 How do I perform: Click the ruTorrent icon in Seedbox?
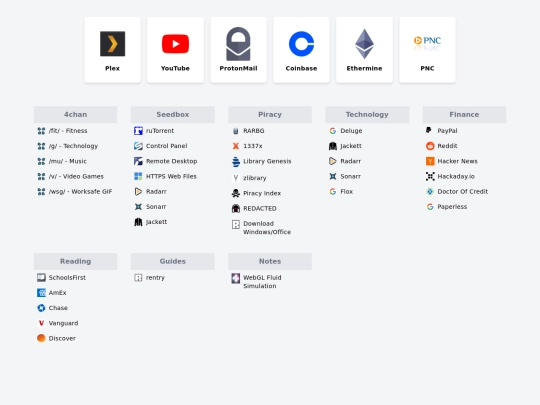coord(138,131)
